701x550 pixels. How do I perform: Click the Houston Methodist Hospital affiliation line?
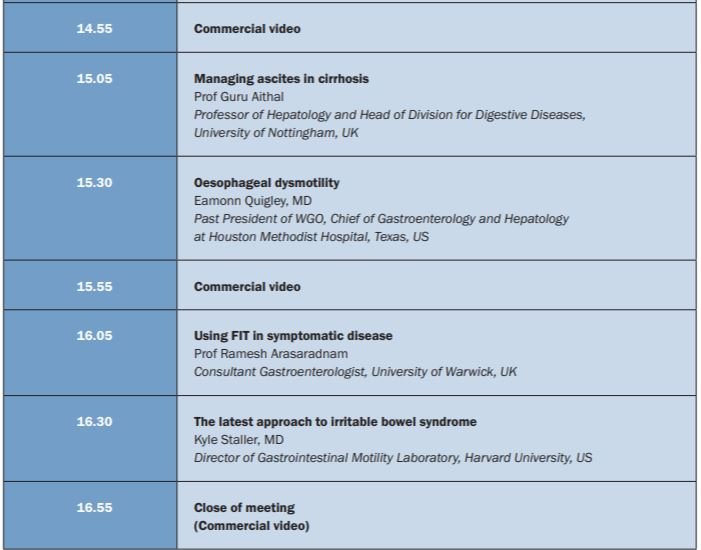click(x=311, y=237)
